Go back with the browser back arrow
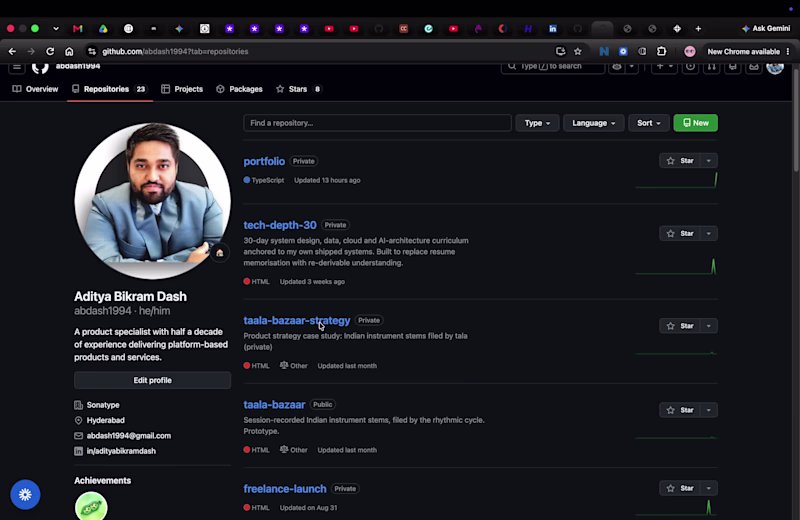 point(12,52)
